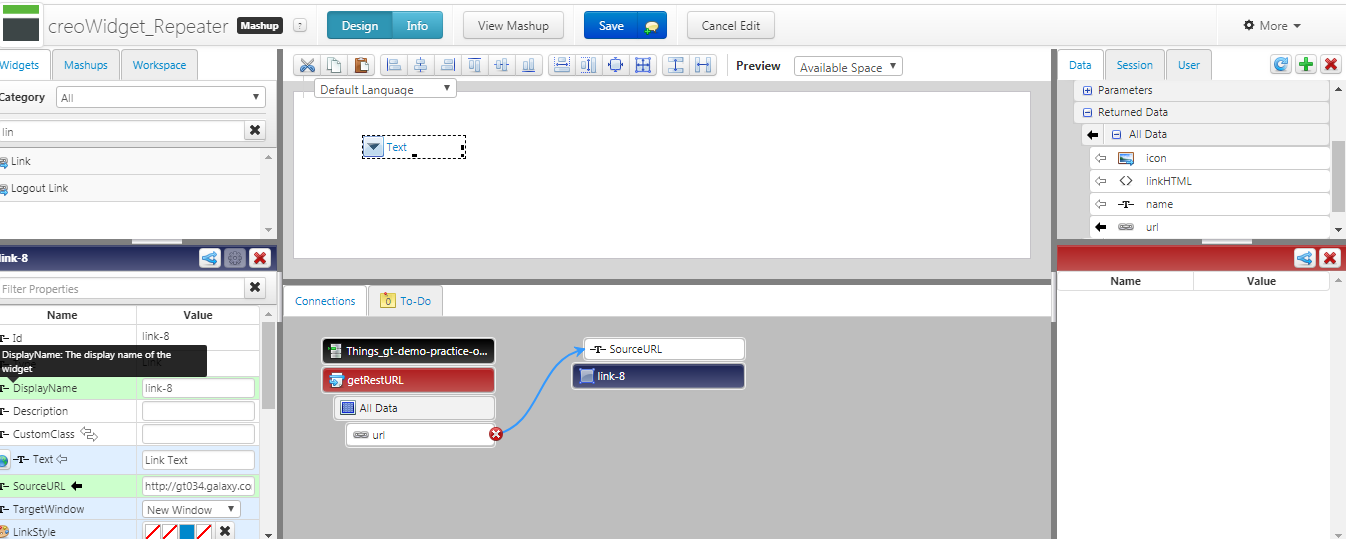Click the Copy icon in toolbar

tap(334, 66)
